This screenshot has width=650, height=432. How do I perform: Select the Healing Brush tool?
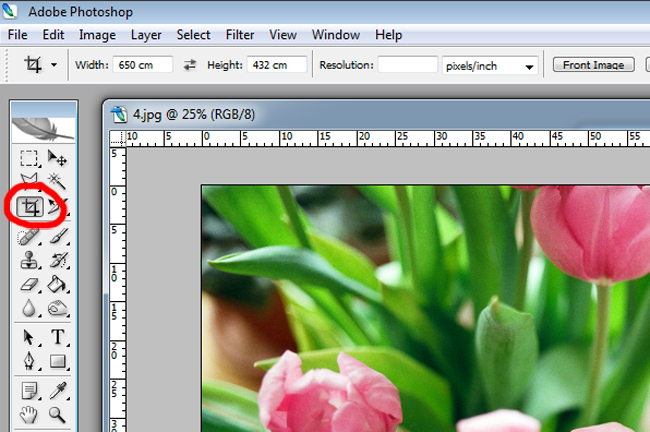(30, 235)
